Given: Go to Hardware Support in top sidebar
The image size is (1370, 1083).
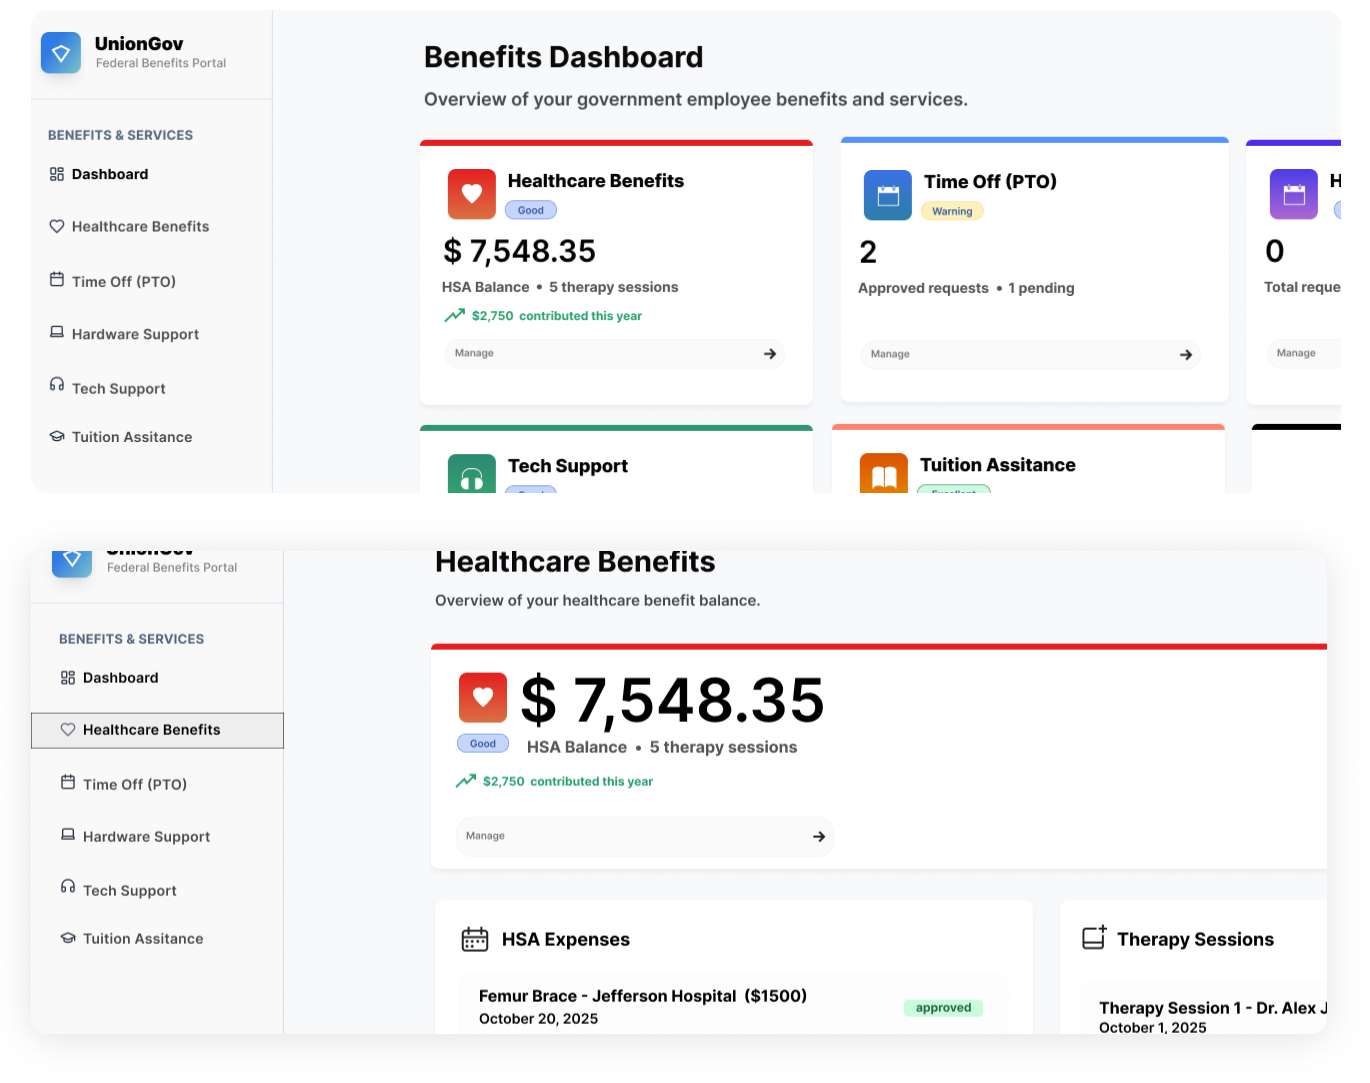Looking at the screenshot, I should coord(135,334).
